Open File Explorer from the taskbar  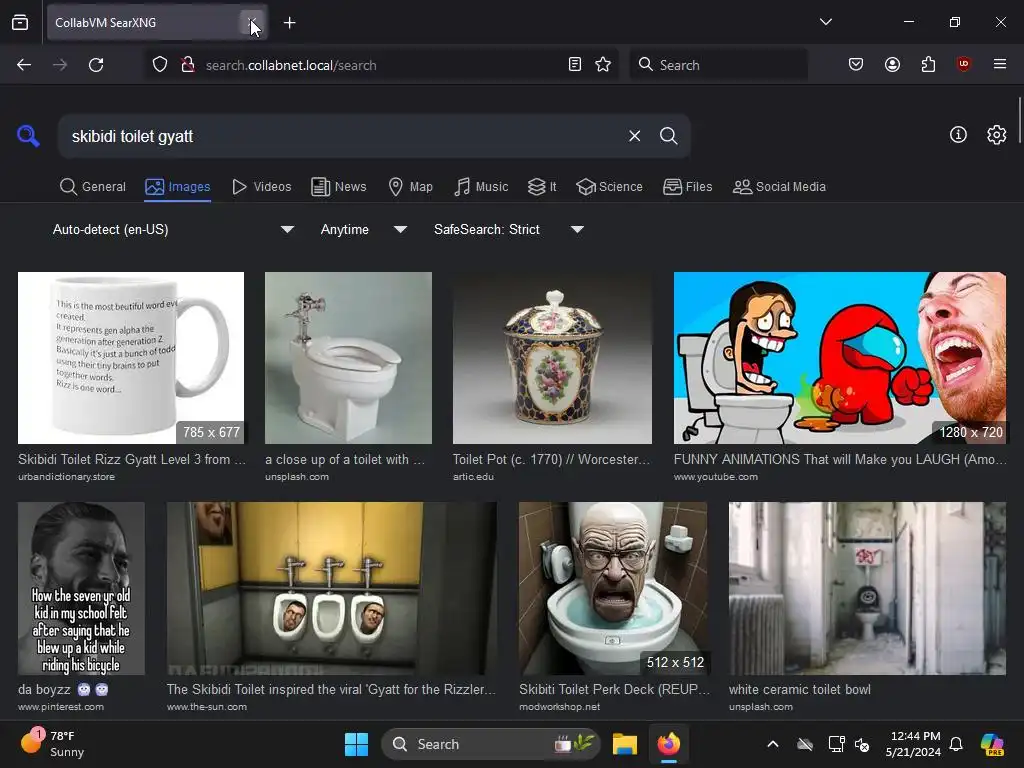click(624, 744)
